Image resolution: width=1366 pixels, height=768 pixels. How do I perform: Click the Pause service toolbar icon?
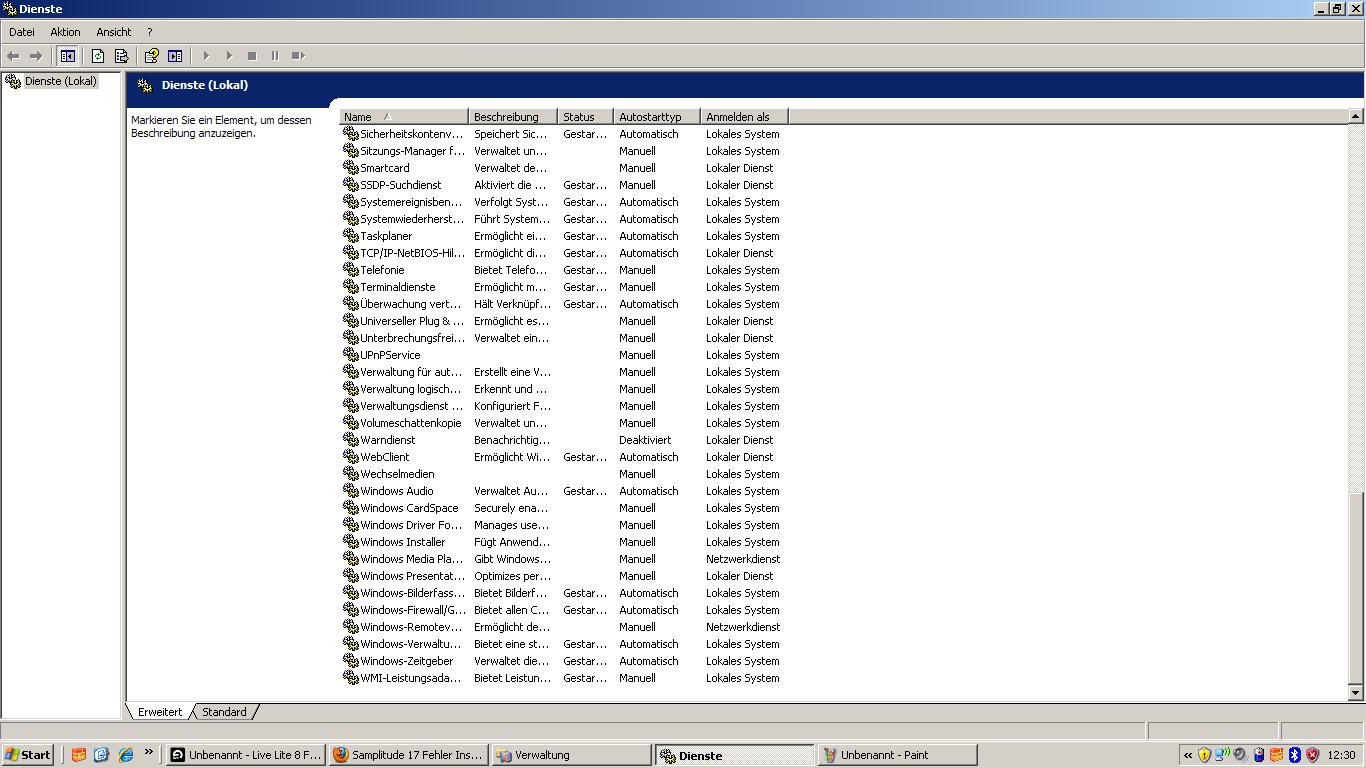tap(275, 56)
